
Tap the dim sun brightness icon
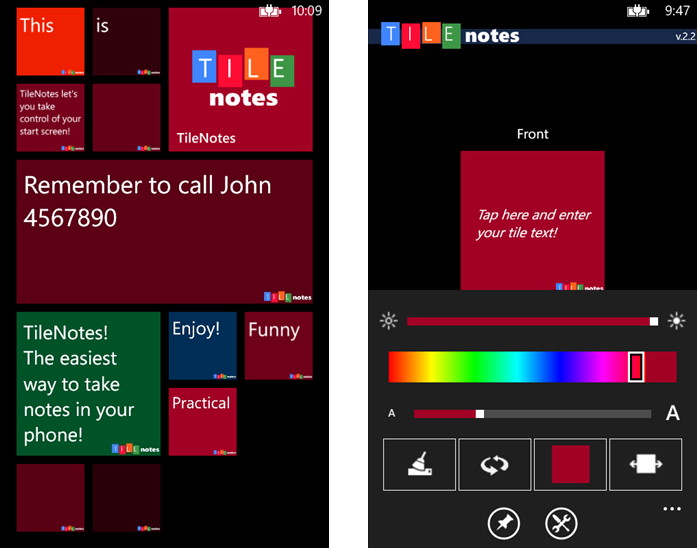tap(389, 321)
